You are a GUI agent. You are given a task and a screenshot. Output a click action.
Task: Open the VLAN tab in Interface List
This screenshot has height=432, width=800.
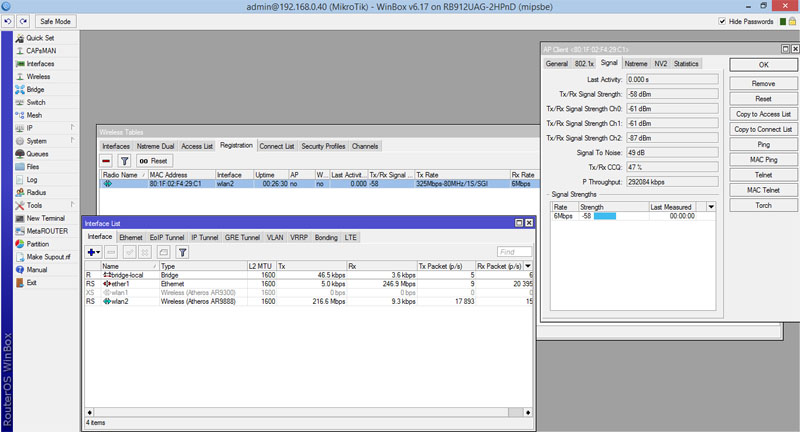(x=275, y=238)
